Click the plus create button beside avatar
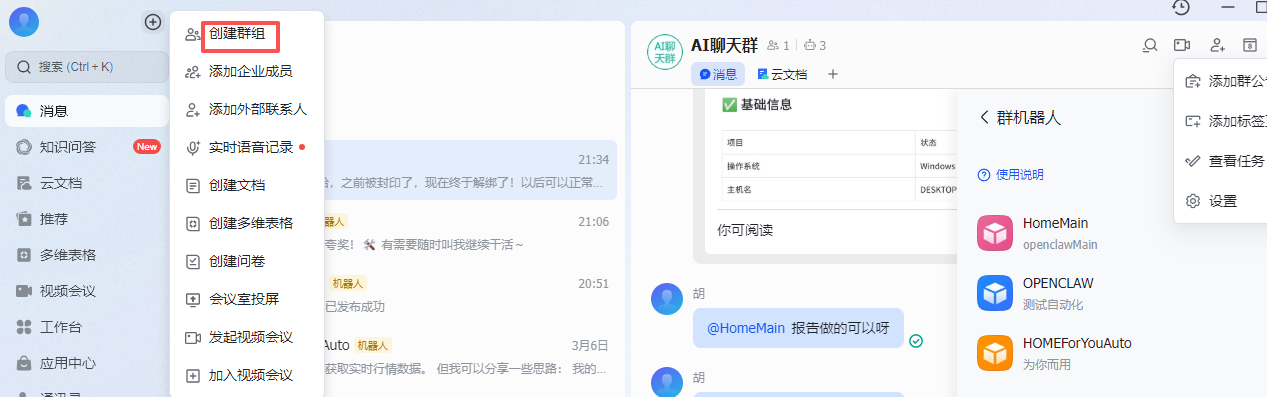The image size is (1267, 397). (x=153, y=21)
